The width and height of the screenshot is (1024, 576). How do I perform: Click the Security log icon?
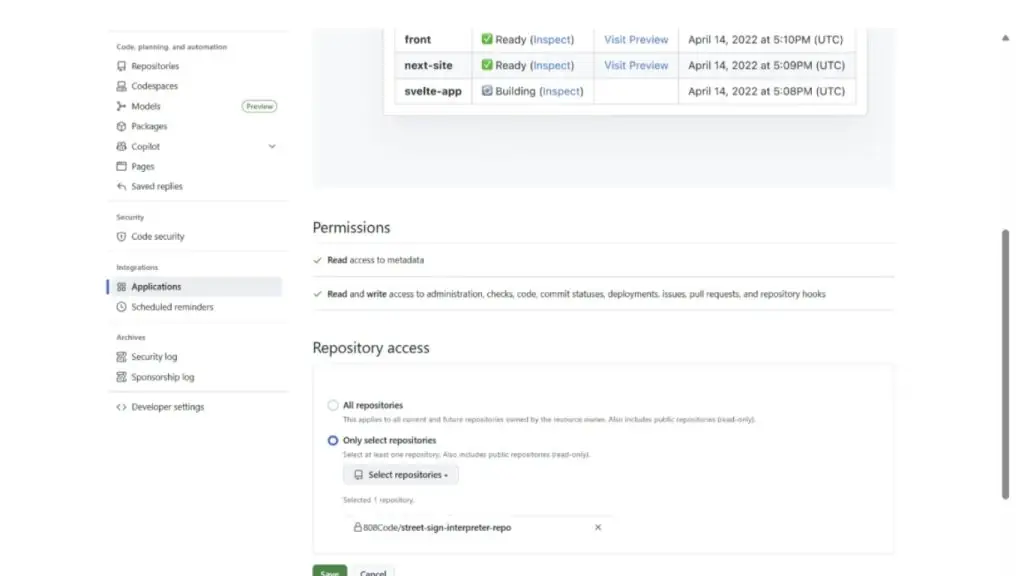click(121, 357)
